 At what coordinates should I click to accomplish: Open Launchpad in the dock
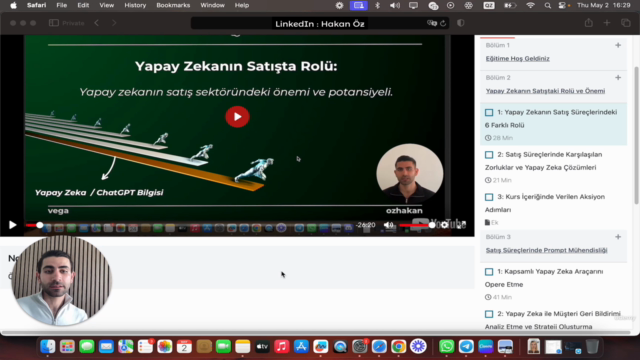pyautogui.click(x=67, y=347)
